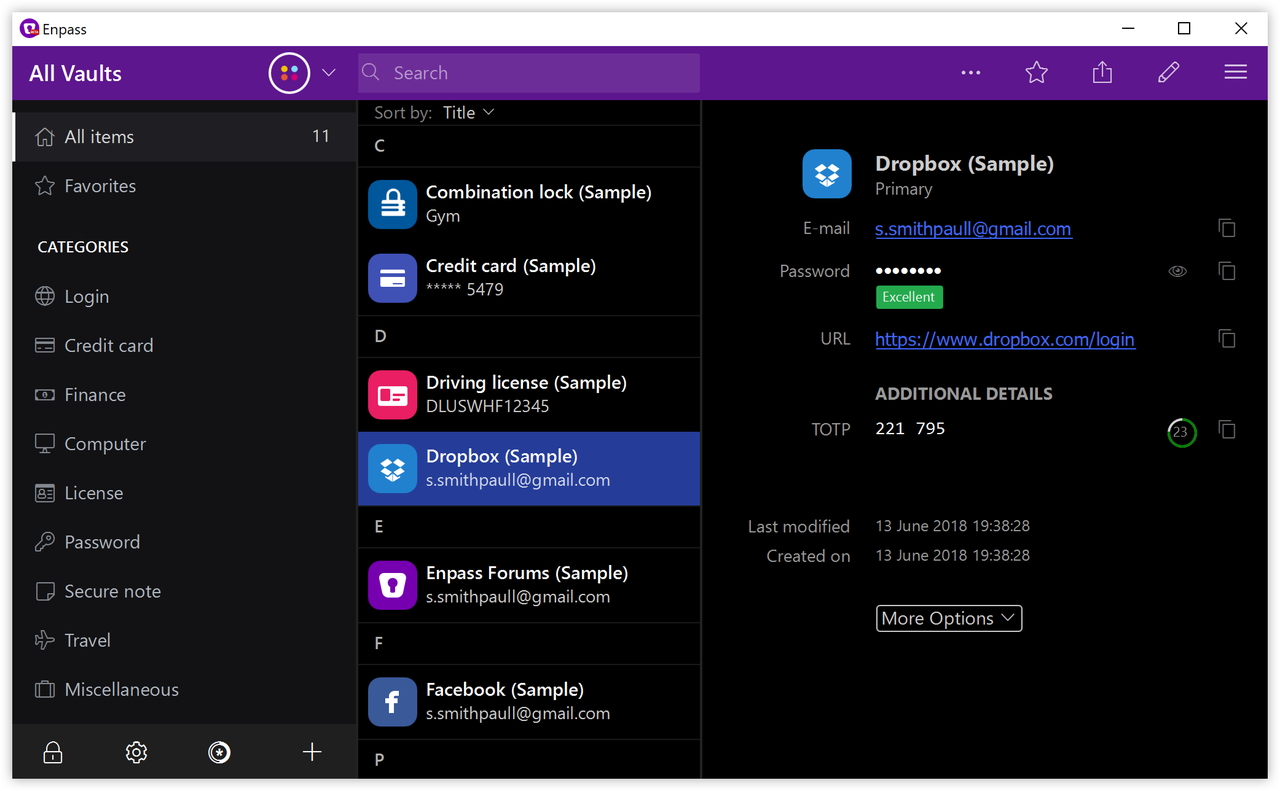Open the vault selector dropdown chevron
This screenshot has width=1280, height=791.
329,72
